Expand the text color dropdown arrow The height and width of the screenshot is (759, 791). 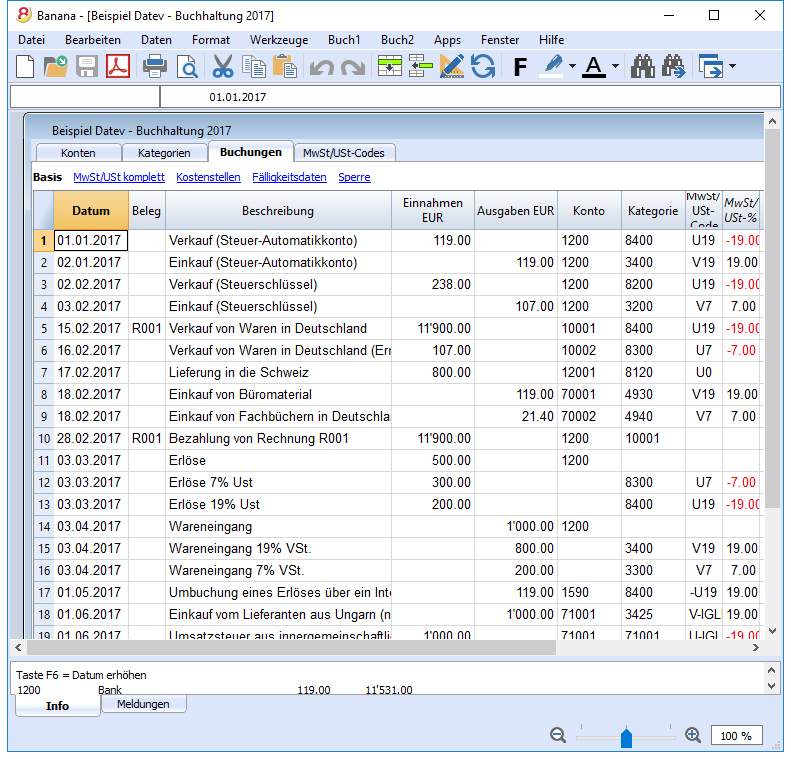[x=615, y=66]
